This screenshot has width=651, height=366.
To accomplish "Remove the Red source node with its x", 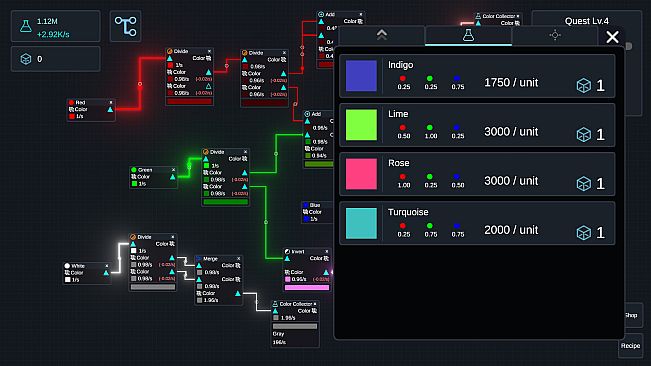I will (111, 102).
